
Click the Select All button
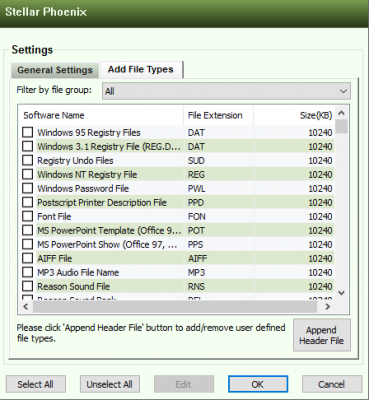[36, 384]
